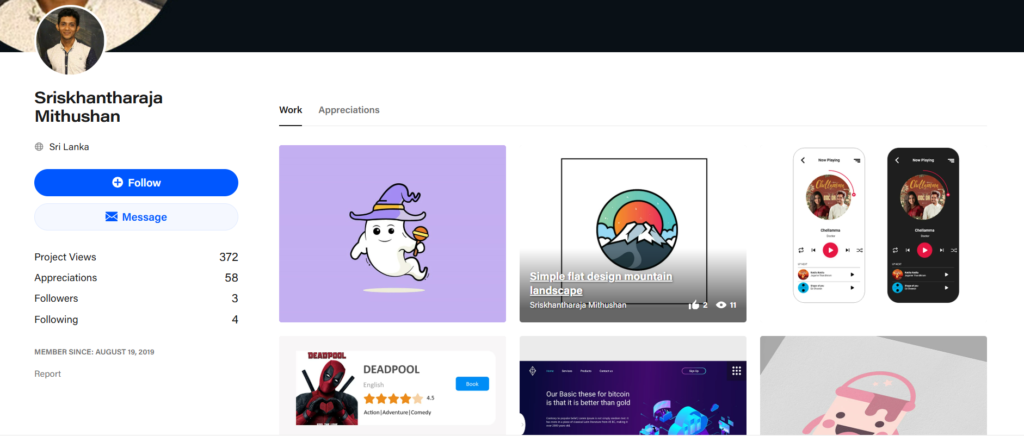Open the ghost wizard illustration project
This screenshot has width=1024, height=436.
point(392,234)
